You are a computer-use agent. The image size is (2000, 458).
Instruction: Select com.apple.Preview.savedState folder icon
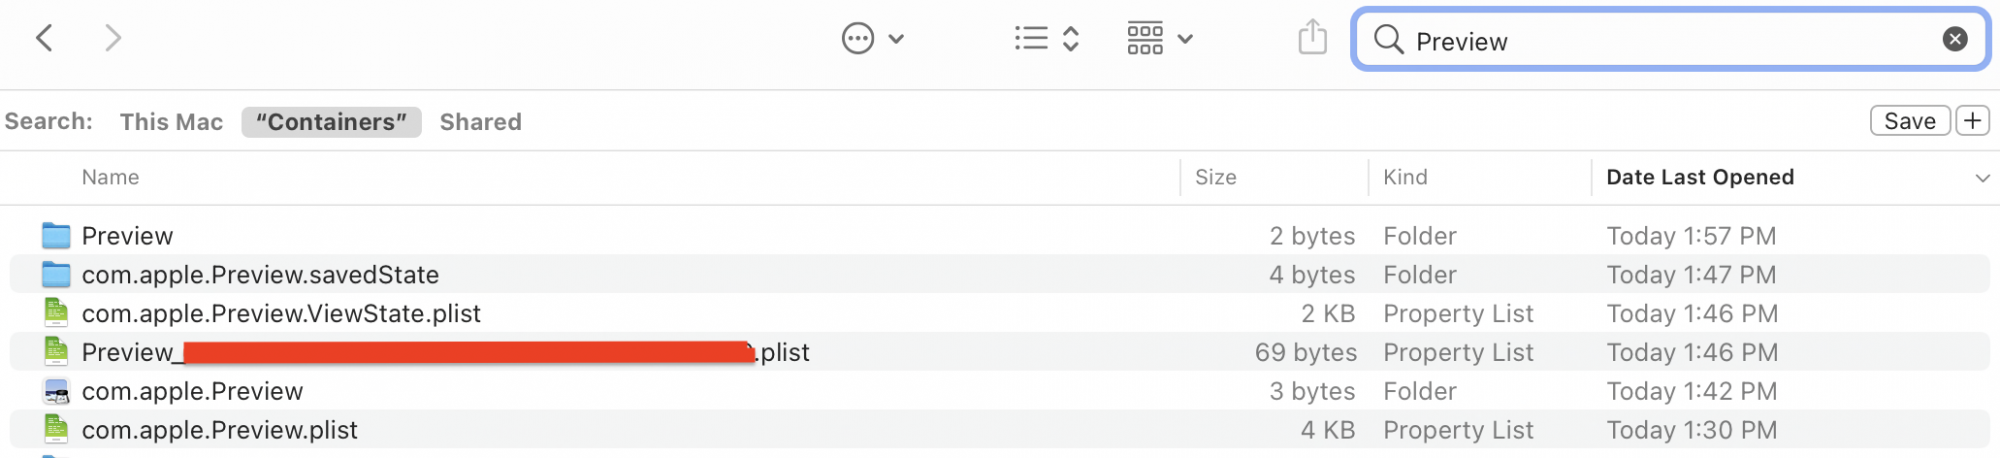56,274
